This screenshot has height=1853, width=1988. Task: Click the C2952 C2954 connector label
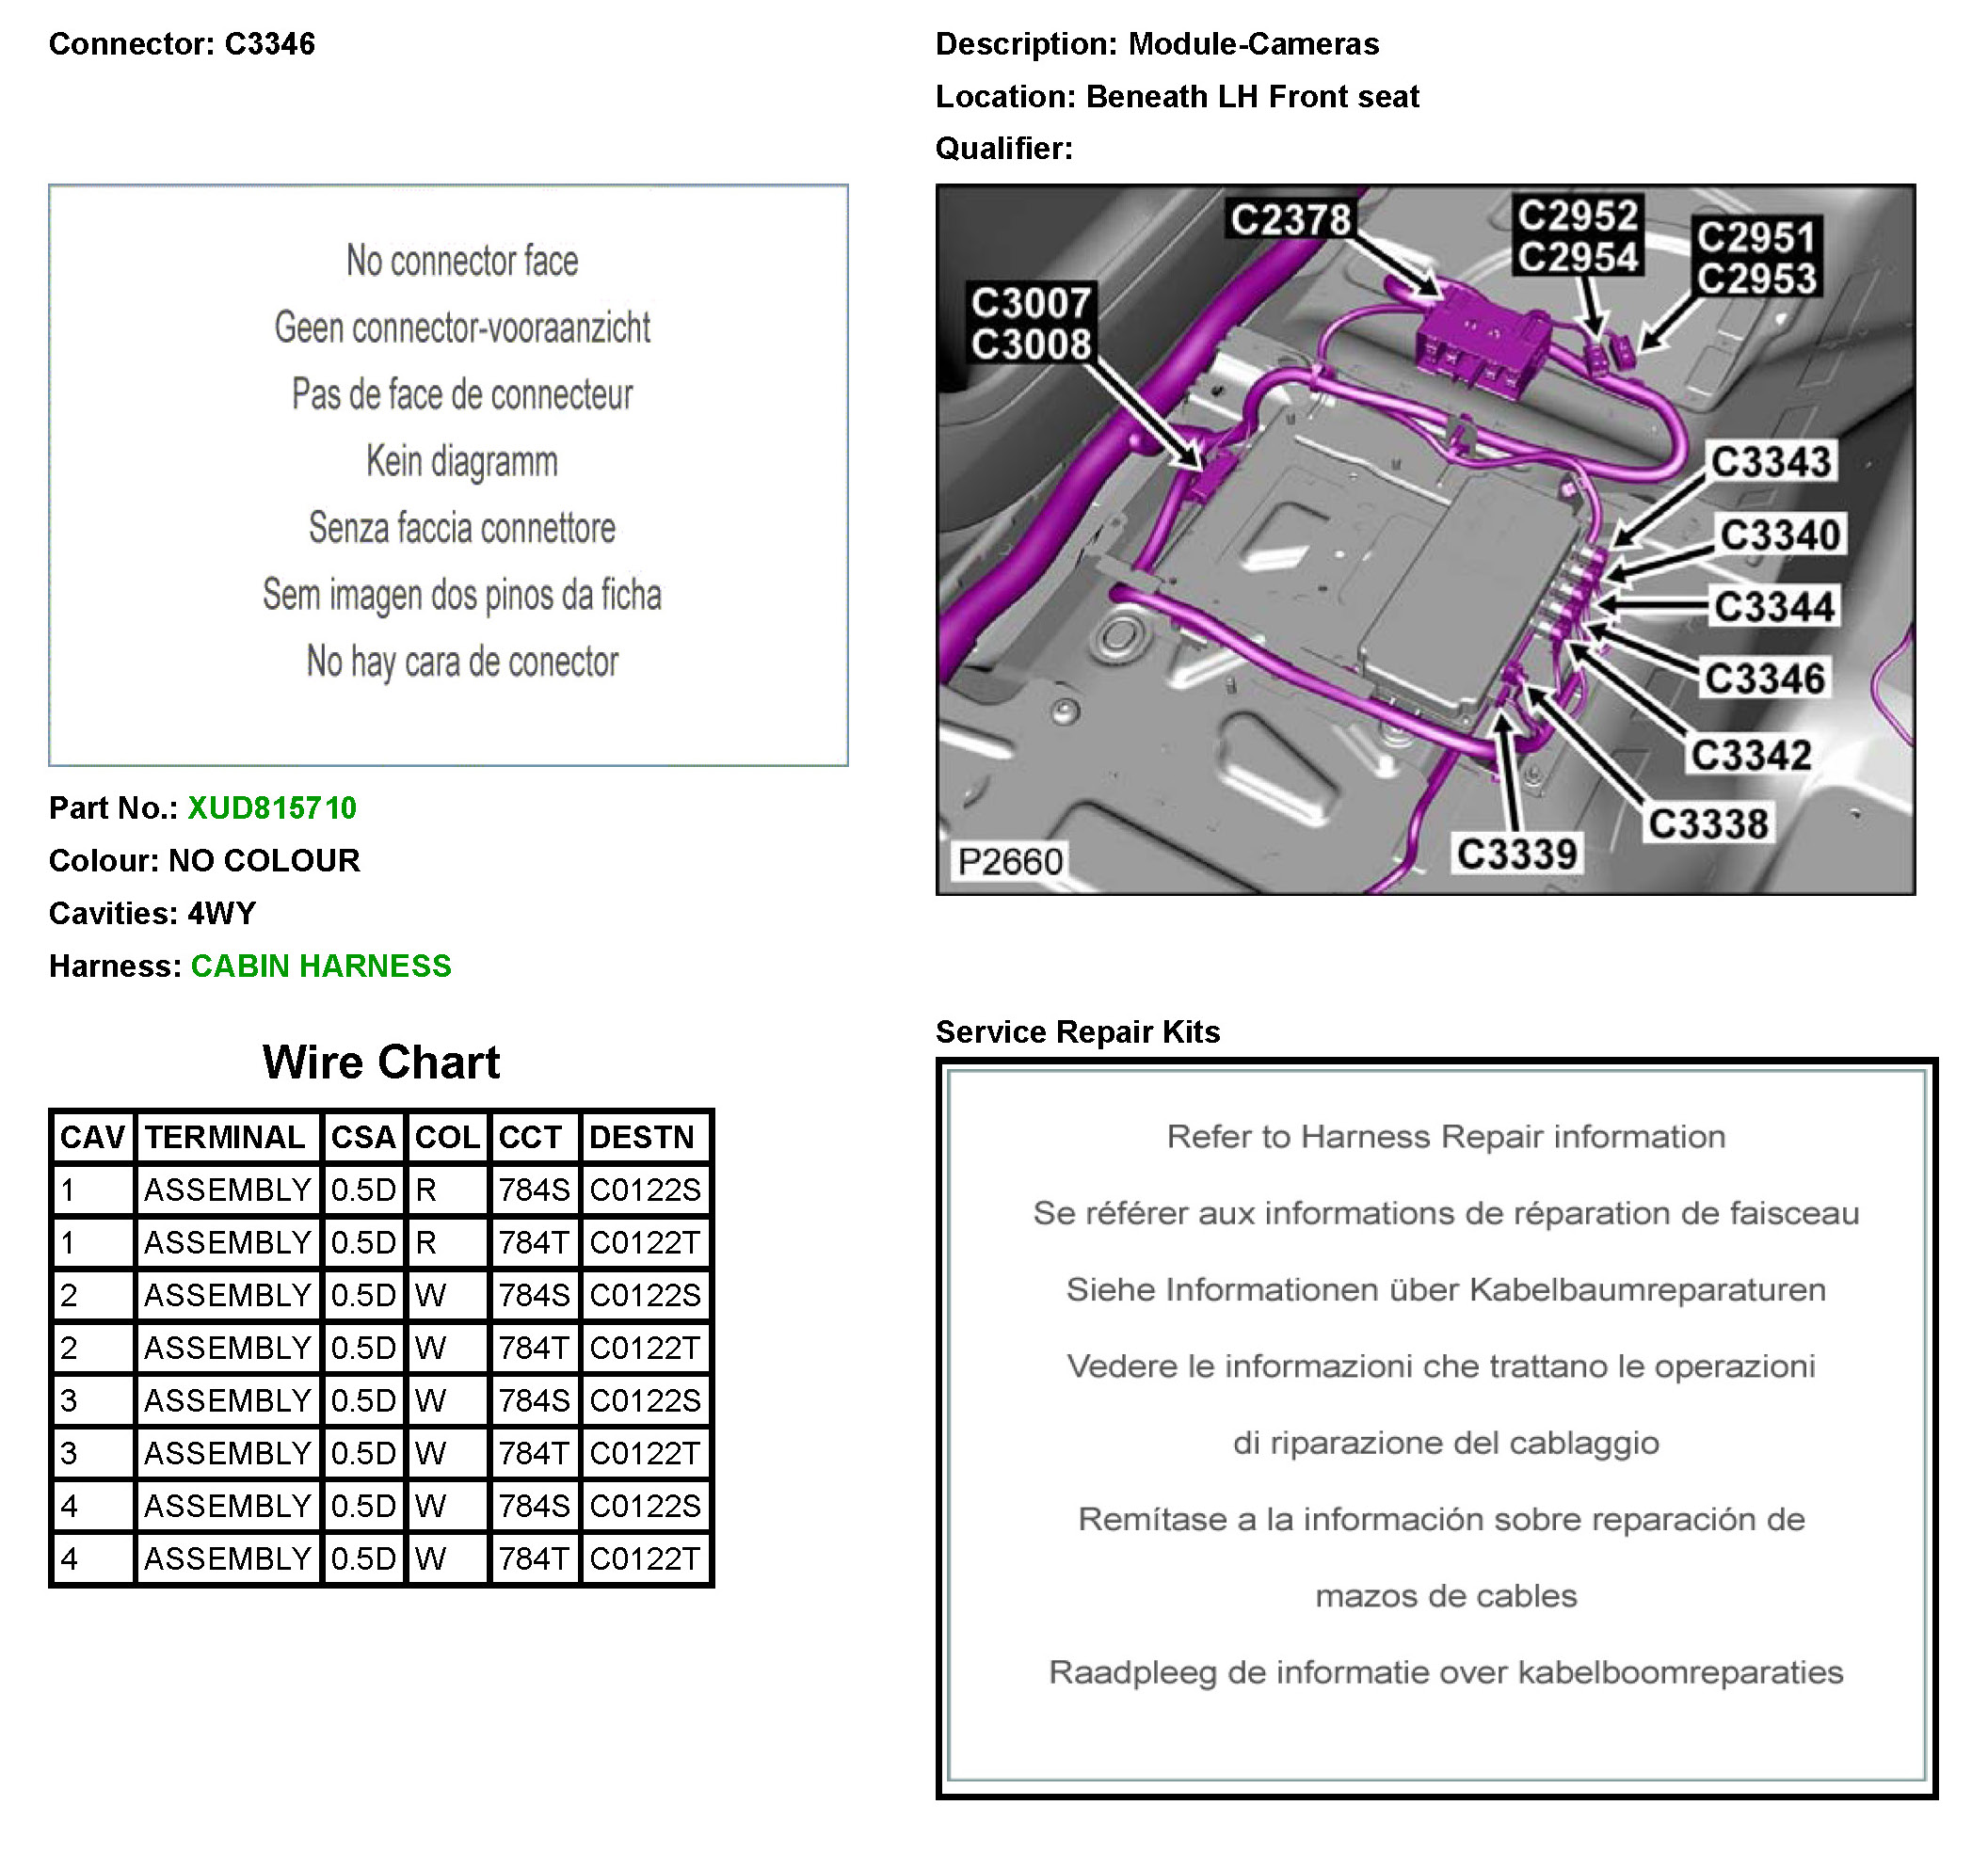[x=1577, y=236]
